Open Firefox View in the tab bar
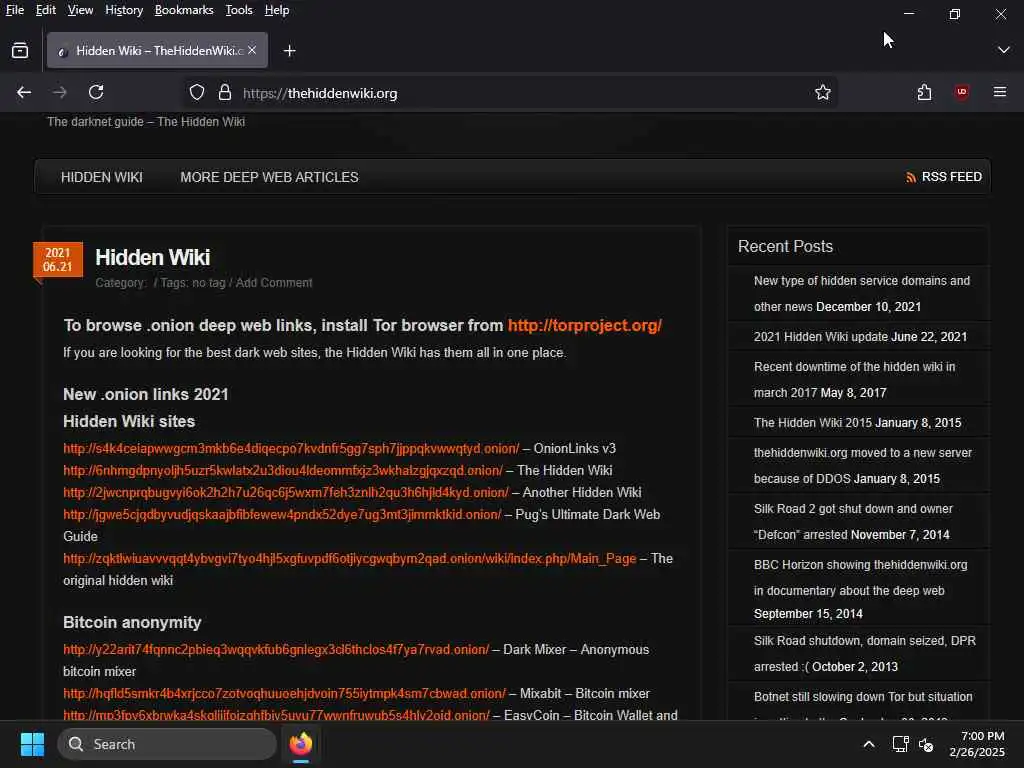 [x=20, y=50]
